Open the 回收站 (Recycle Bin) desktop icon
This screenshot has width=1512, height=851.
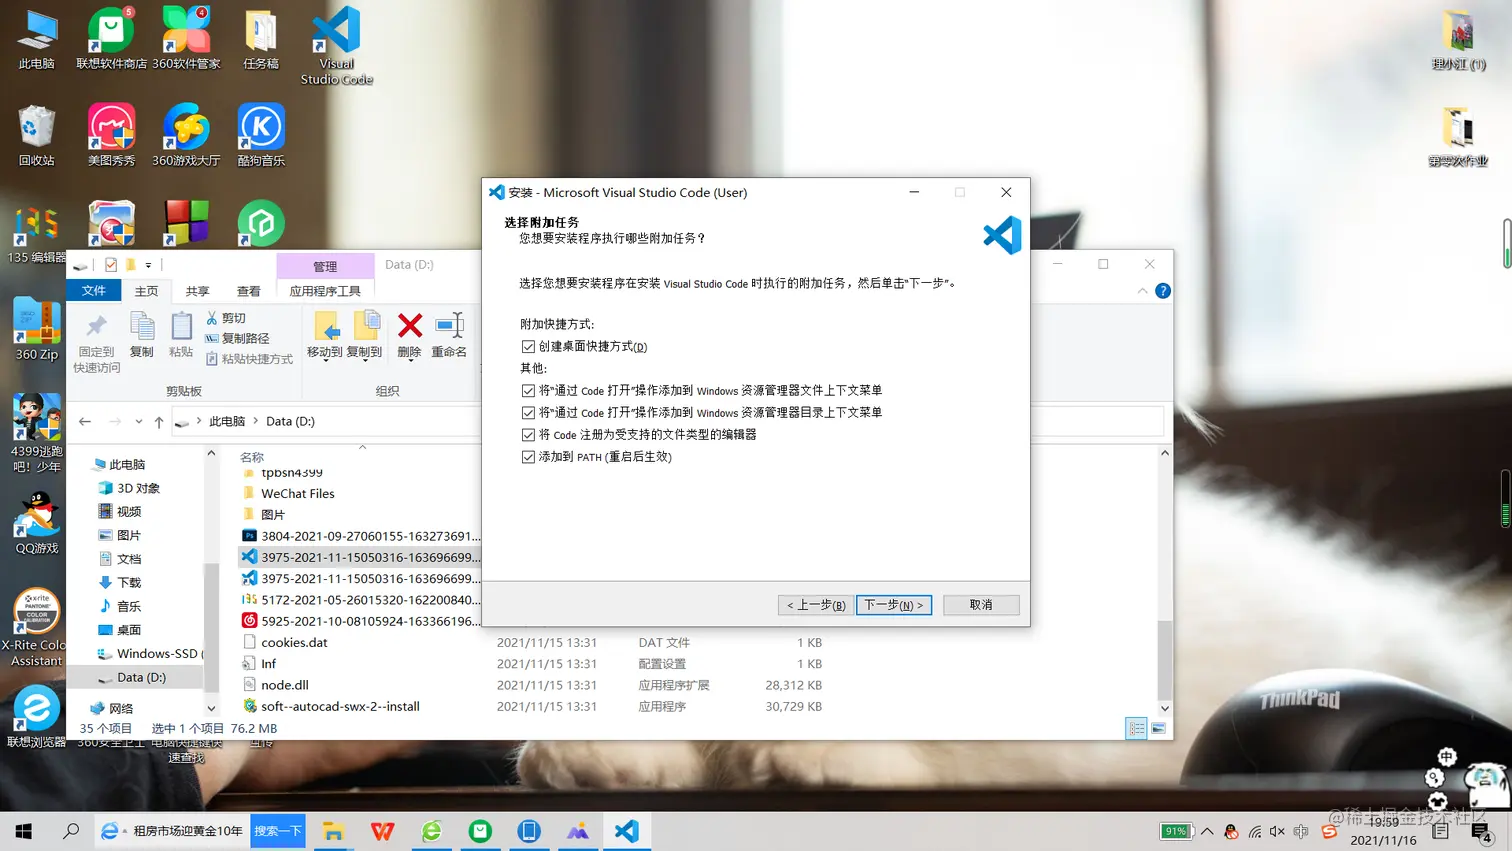pyautogui.click(x=36, y=135)
